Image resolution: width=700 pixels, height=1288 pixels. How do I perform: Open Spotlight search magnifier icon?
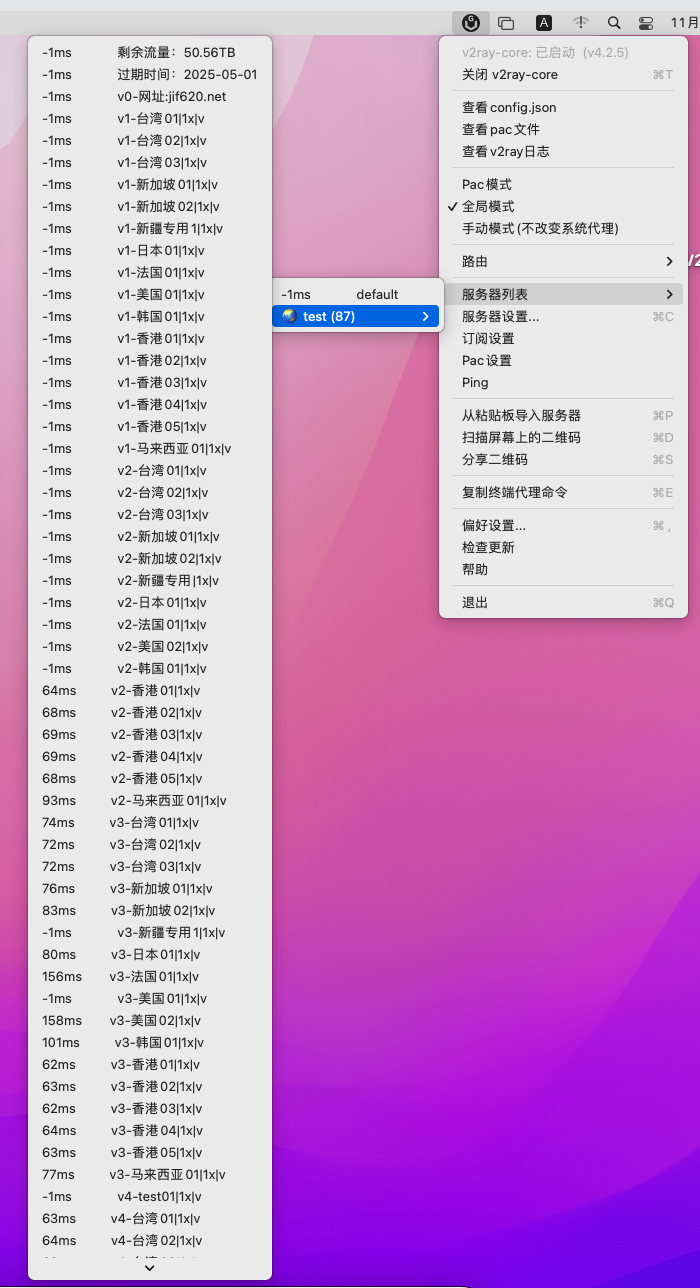tap(614, 22)
